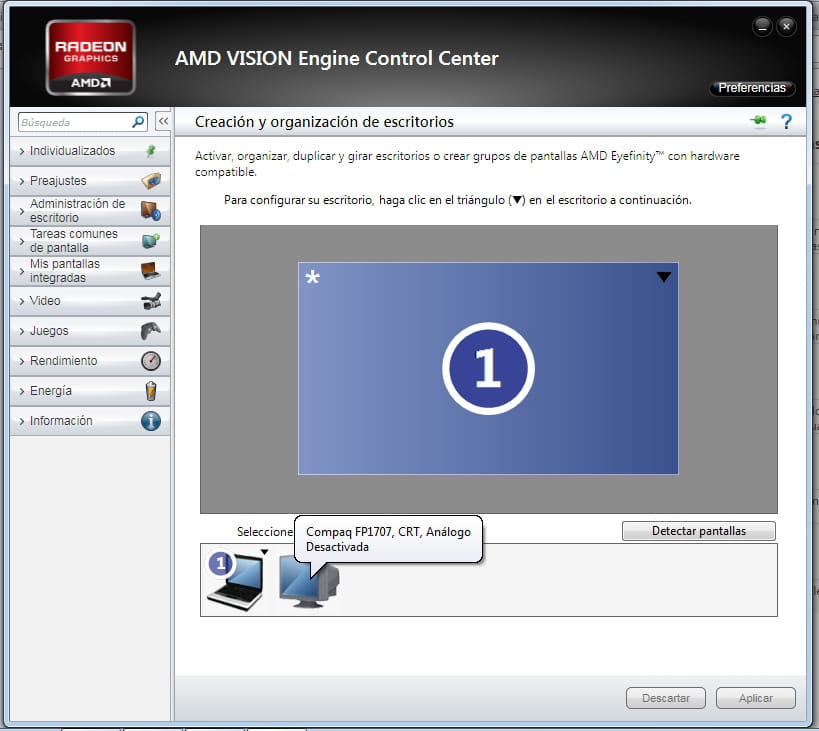Open the laptop display's small arrow menu
This screenshot has height=731, width=819.
[265, 552]
